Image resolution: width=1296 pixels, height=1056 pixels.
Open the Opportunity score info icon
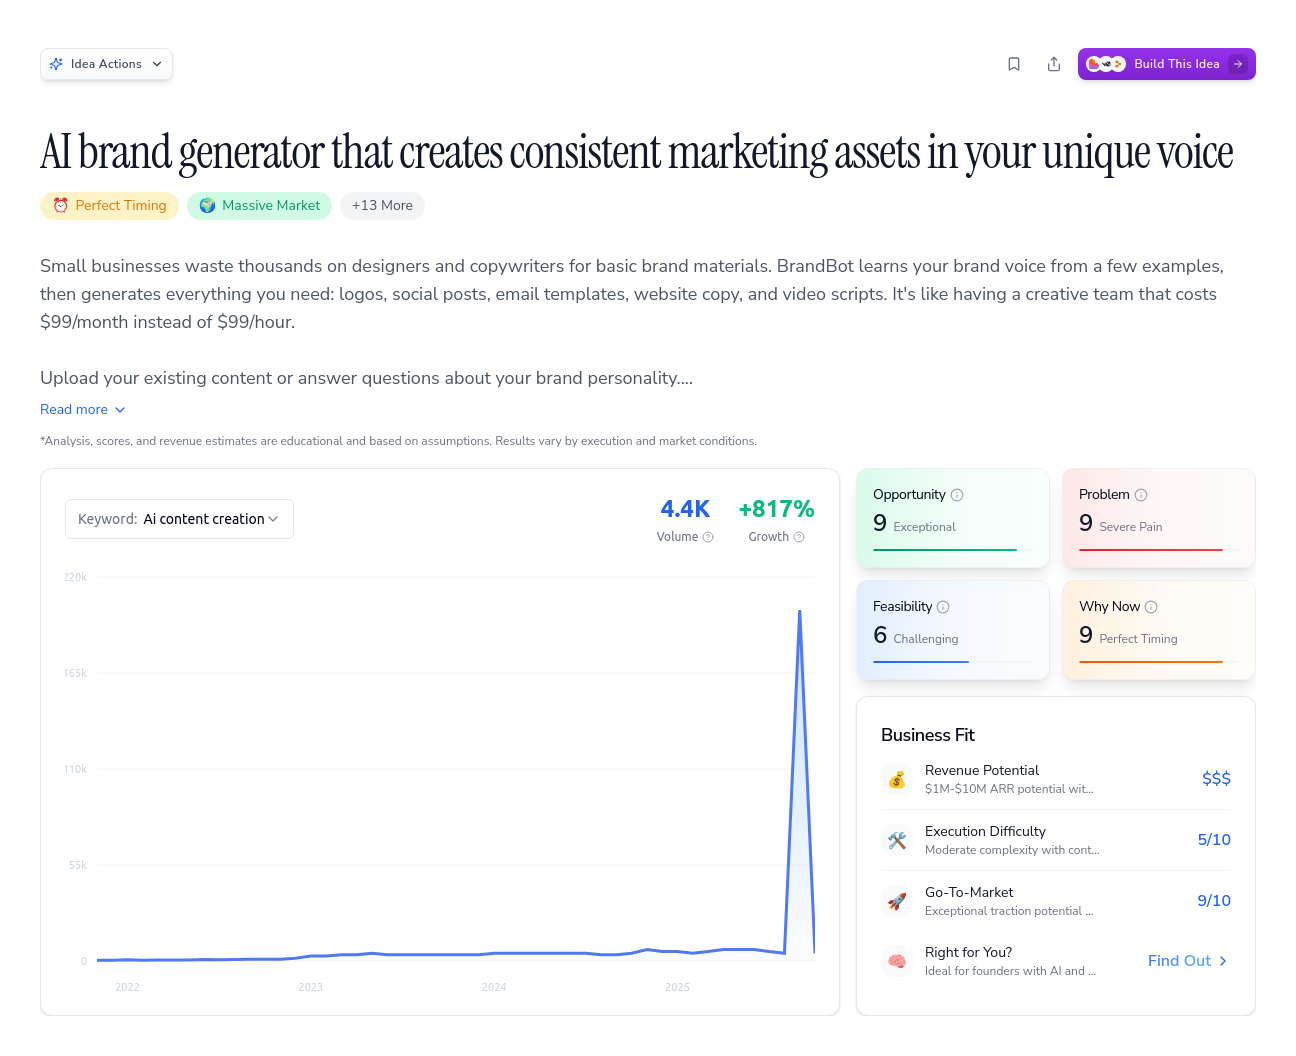tap(958, 494)
